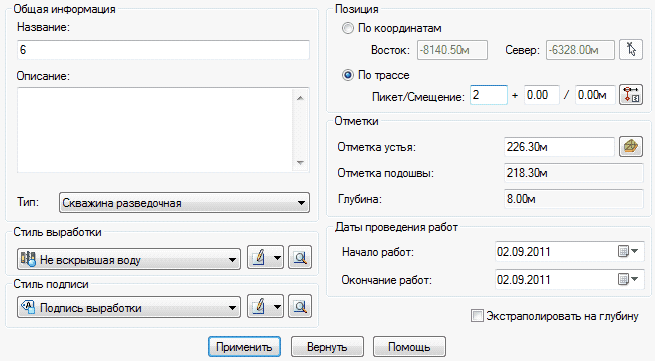Expand arrow beside label style edit button

tap(278, 306)
